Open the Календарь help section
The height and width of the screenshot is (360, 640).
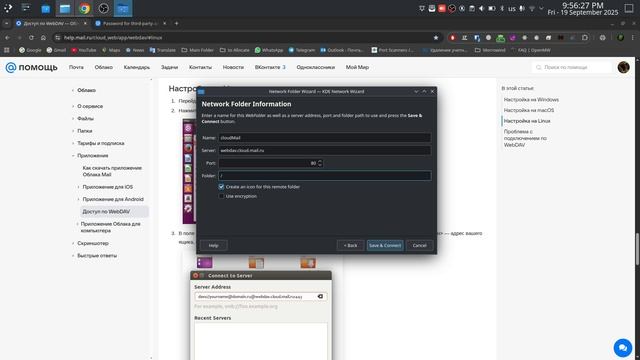(137, 67)
